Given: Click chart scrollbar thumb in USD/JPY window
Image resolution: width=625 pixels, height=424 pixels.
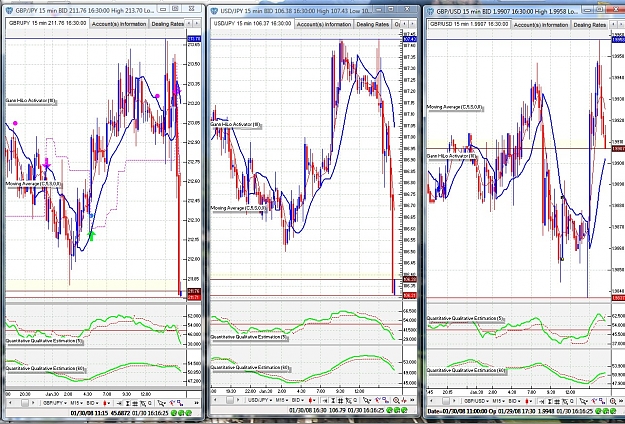Looking at the screenshot, I should point(230,400).
